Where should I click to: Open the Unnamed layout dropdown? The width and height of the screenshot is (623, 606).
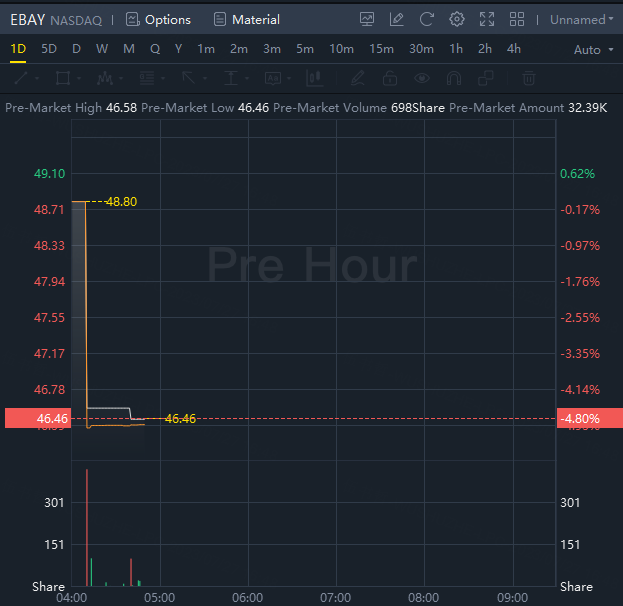582,19
